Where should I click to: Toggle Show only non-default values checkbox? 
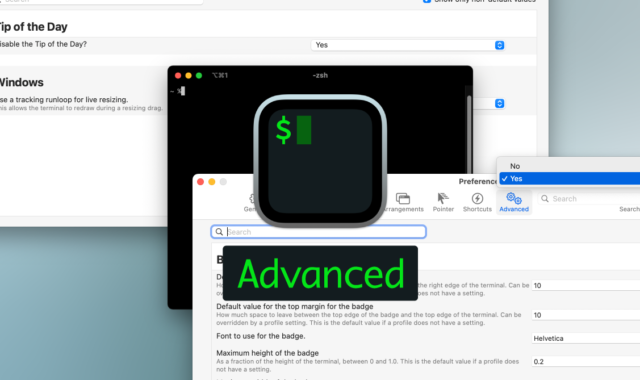point(427,1)
